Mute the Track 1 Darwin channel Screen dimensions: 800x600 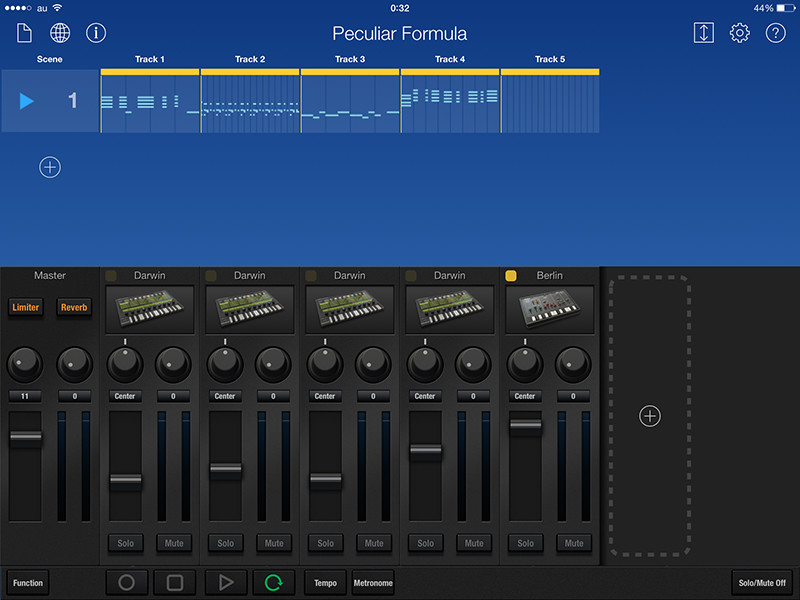pos(174,543)
